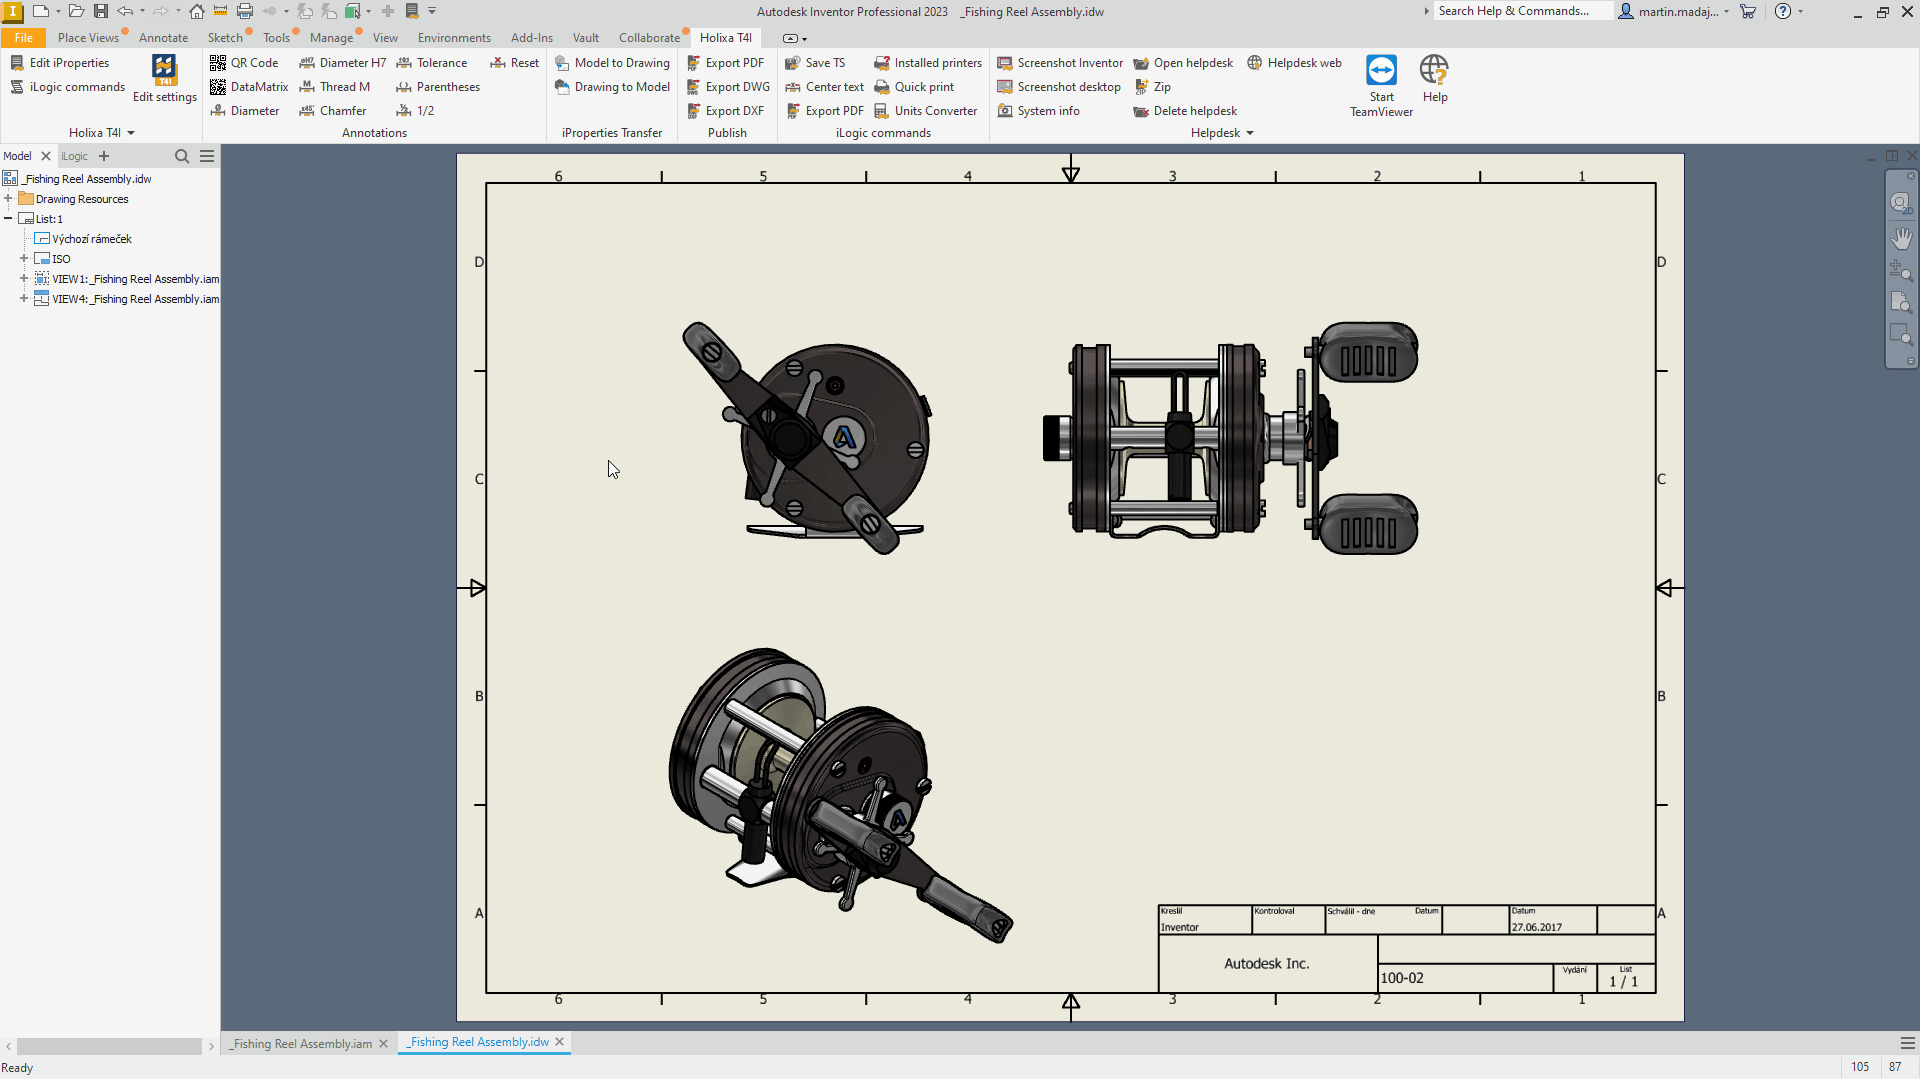Start TeamViewer from the ribbon
Image resolution: width=1920 pixels, height=1080 pixels.
point(1381,71)
